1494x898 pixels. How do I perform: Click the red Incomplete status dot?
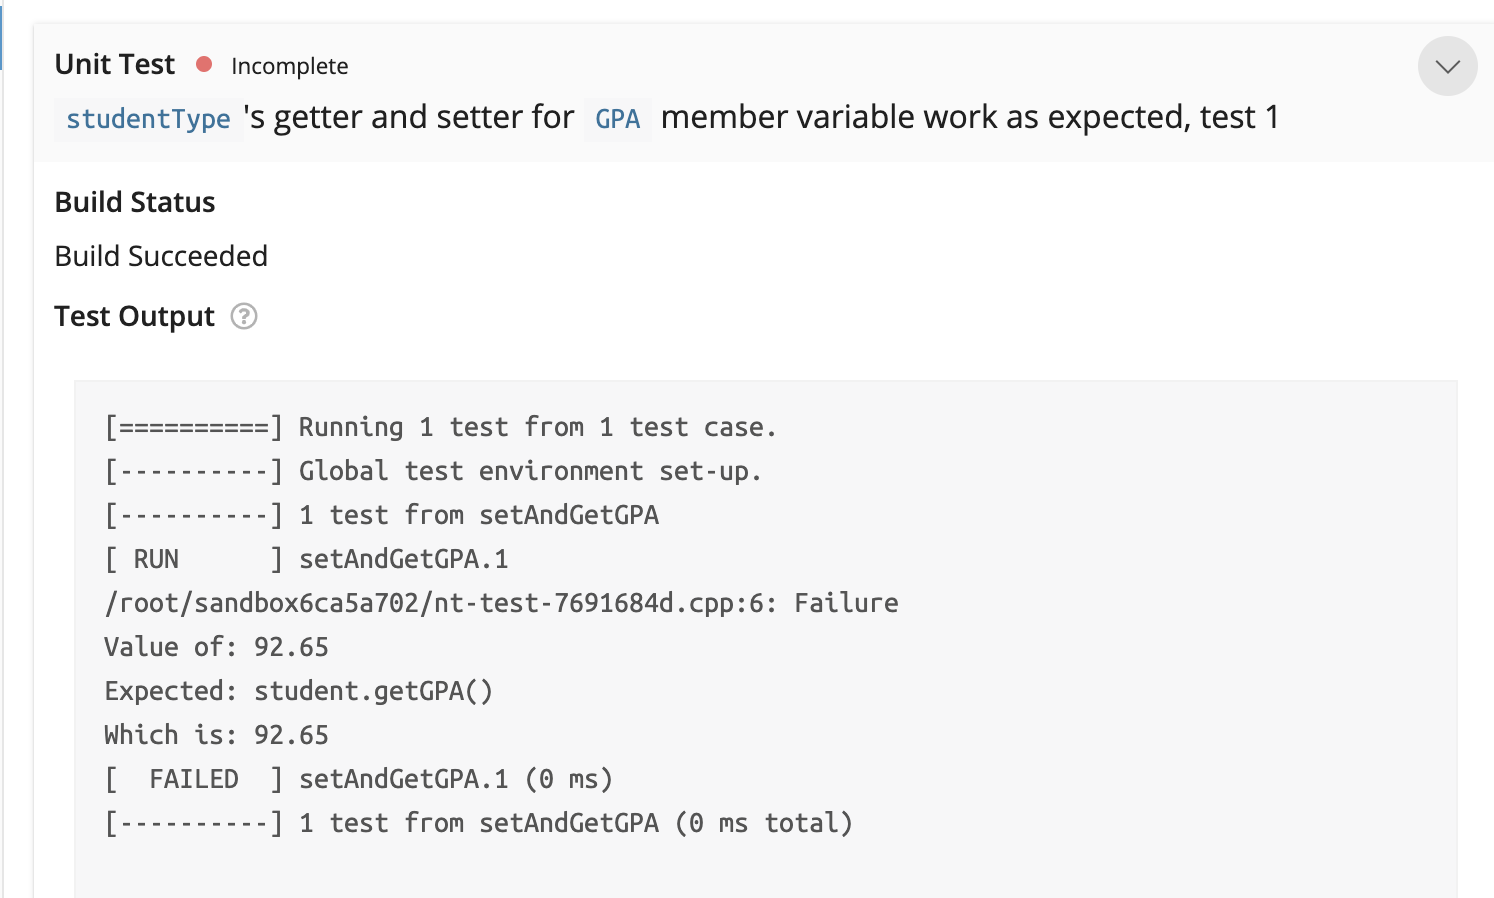tap(204, 65)
